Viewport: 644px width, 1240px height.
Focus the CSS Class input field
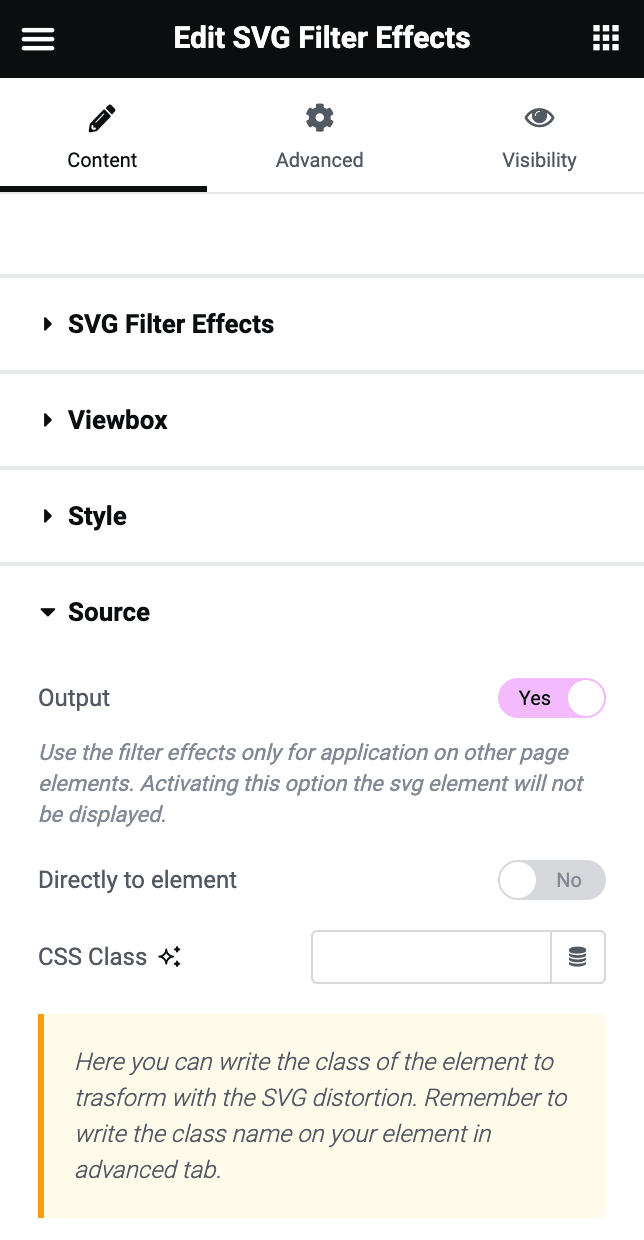tap(430, 957)
